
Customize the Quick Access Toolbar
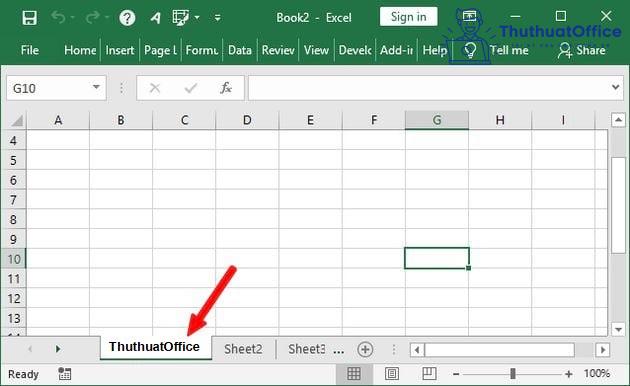pyautogui.click(x=217, y=18)
